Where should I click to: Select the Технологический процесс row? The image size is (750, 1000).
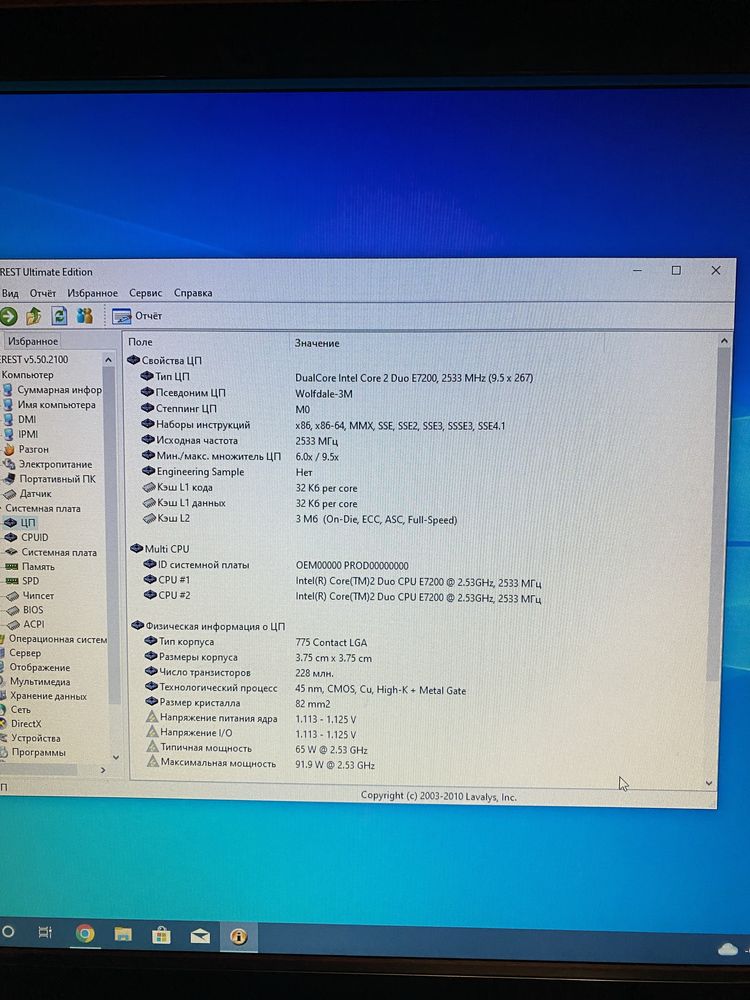coord(305,689)
